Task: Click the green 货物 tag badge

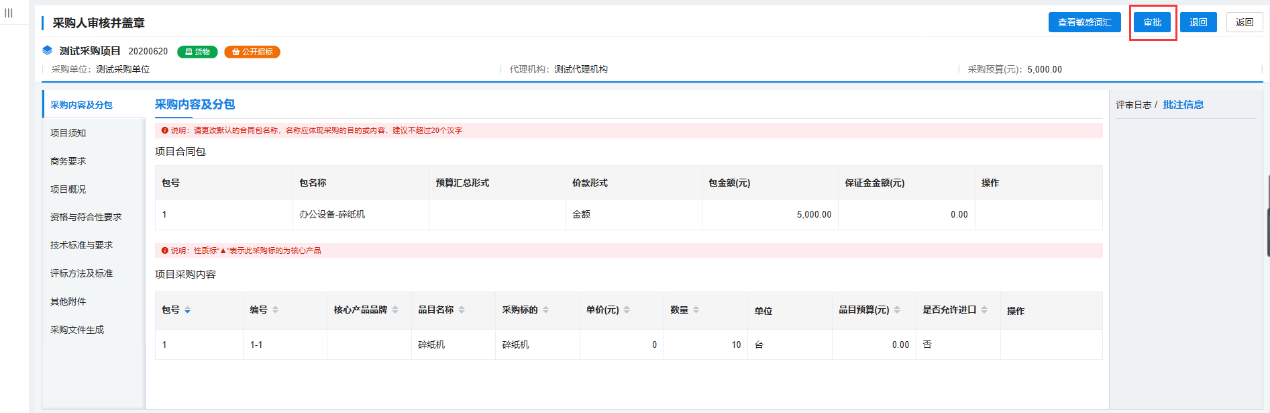Action: 197,51
